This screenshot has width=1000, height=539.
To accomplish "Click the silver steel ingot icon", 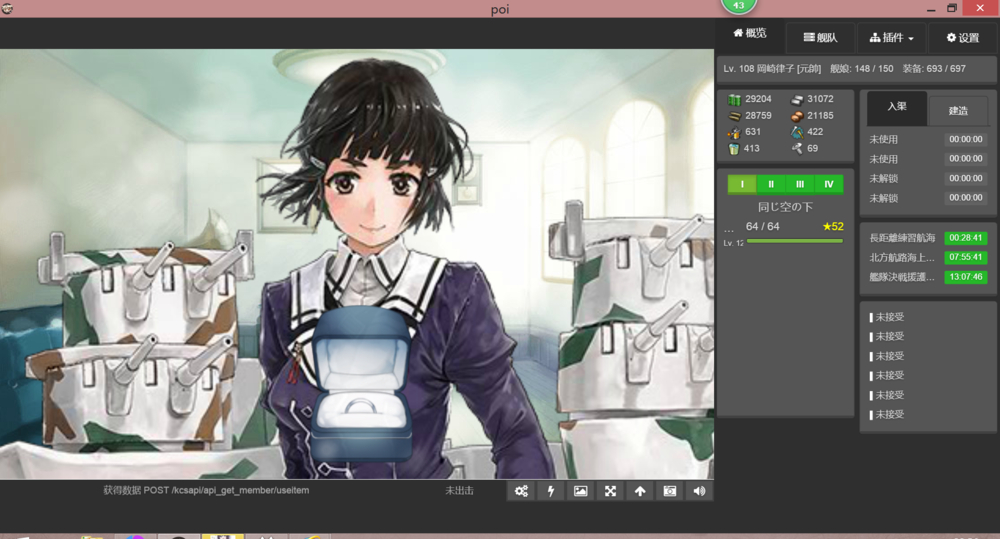I will [x=797, y=100].
